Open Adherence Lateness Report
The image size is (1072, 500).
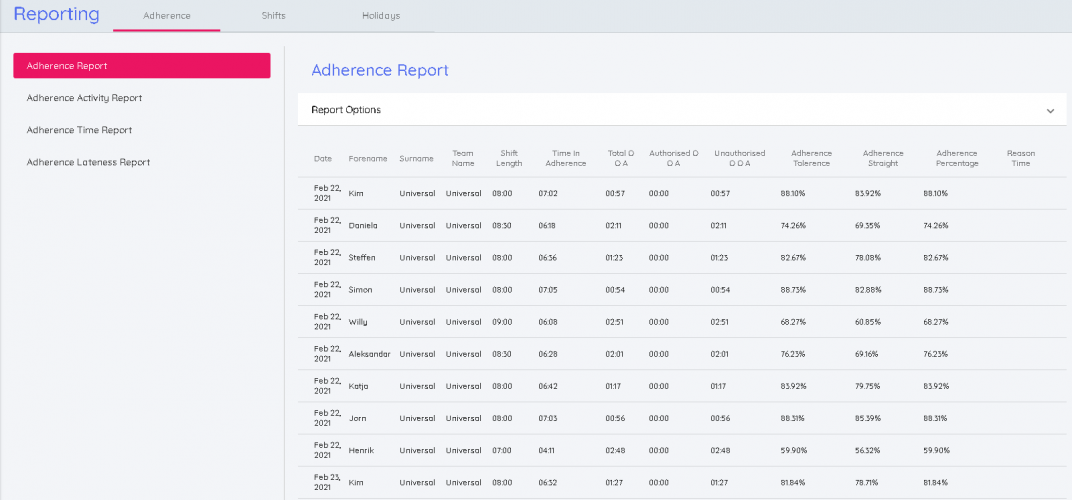(88, 162)
